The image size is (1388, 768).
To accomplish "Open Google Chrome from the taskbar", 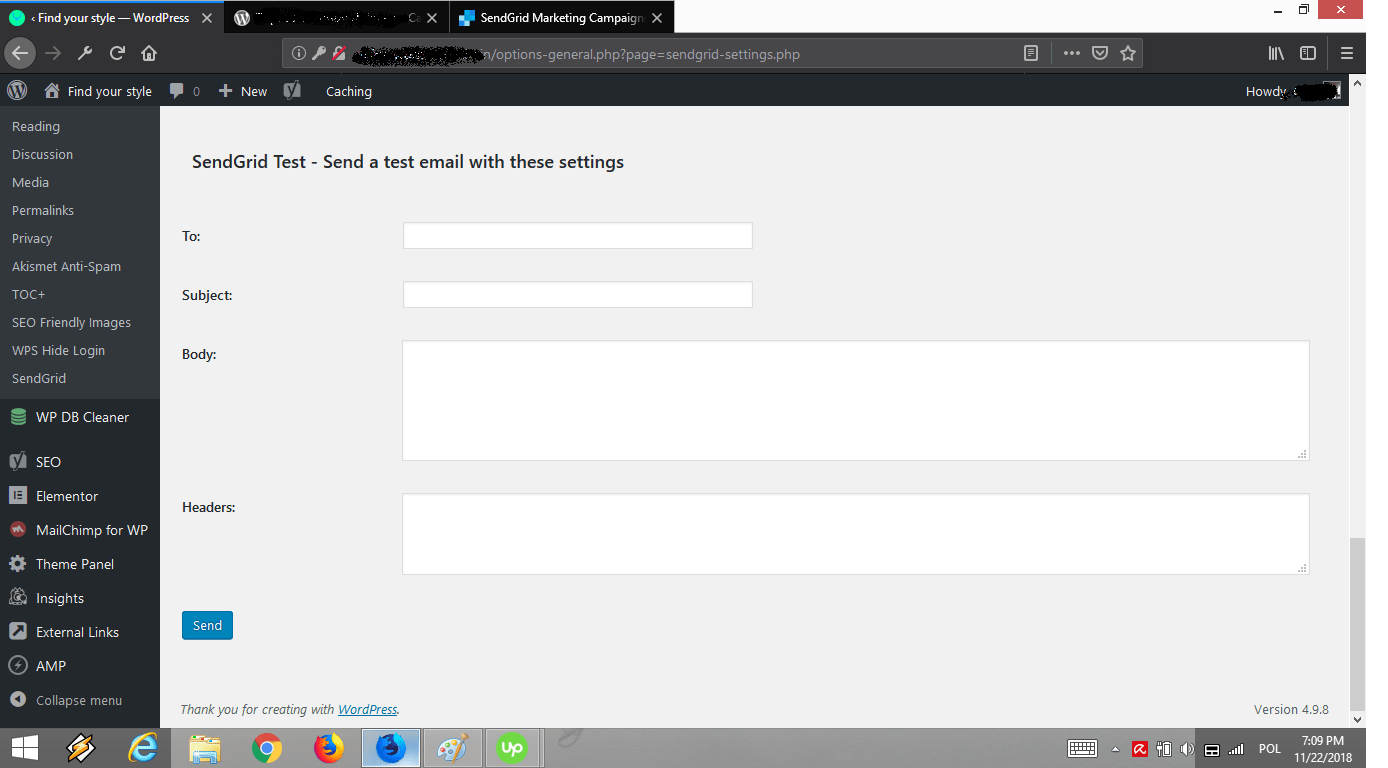I will pyautogui.click(x=266, y=748).
